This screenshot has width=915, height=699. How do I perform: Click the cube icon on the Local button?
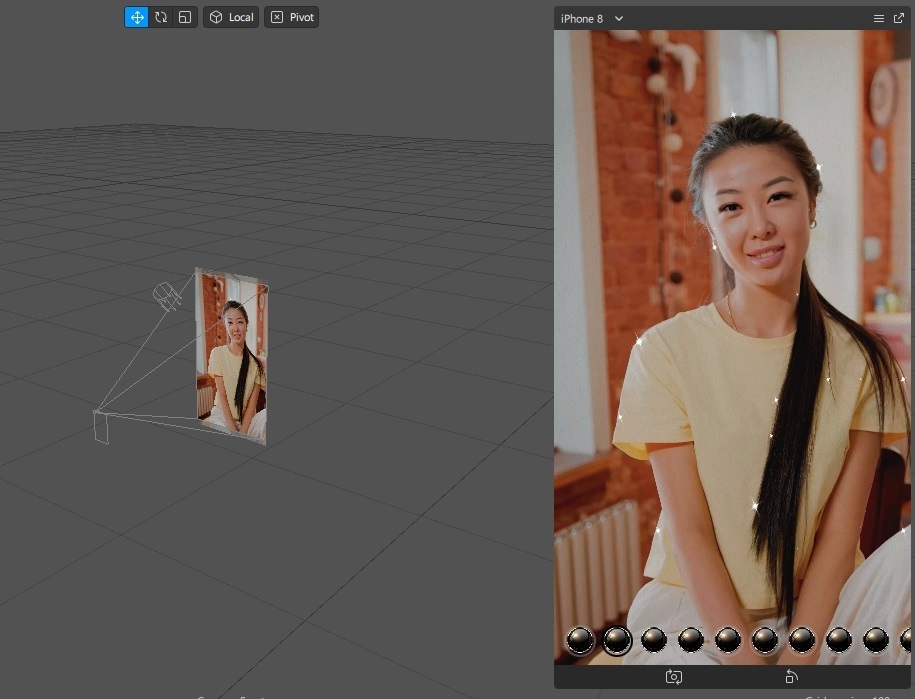(214, 17)
